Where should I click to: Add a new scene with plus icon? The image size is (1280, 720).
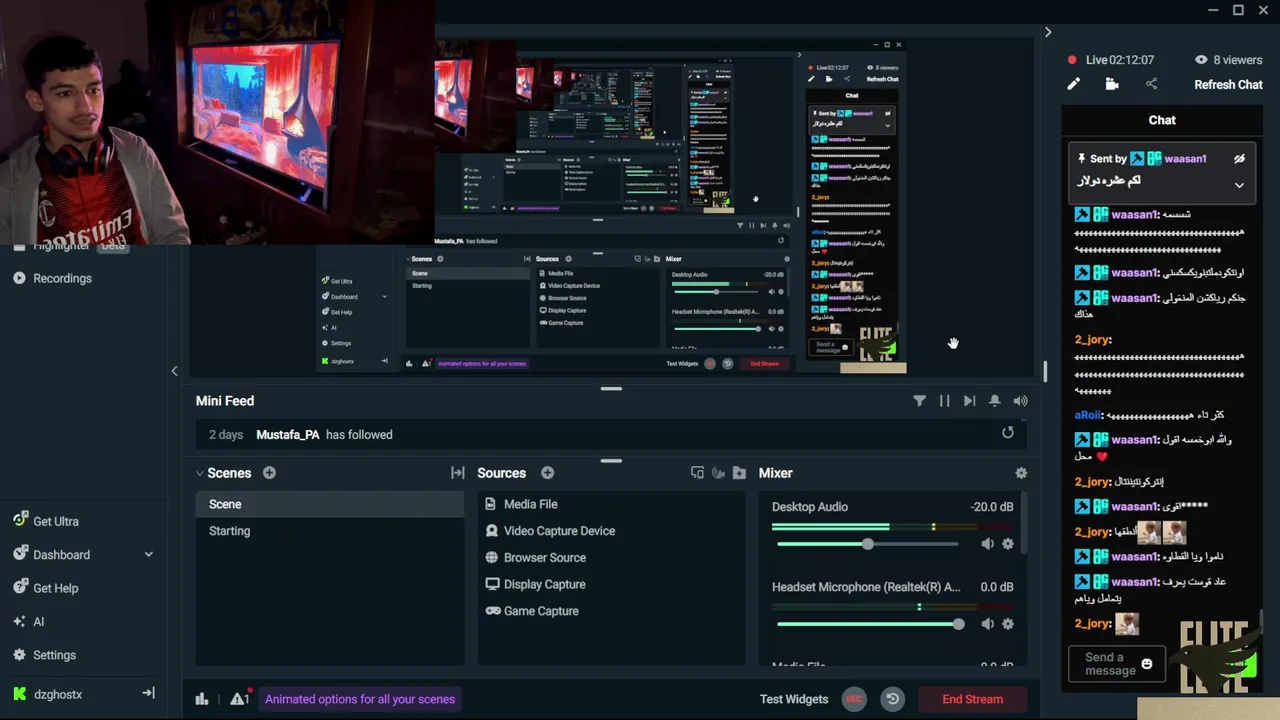click(269, 473)
